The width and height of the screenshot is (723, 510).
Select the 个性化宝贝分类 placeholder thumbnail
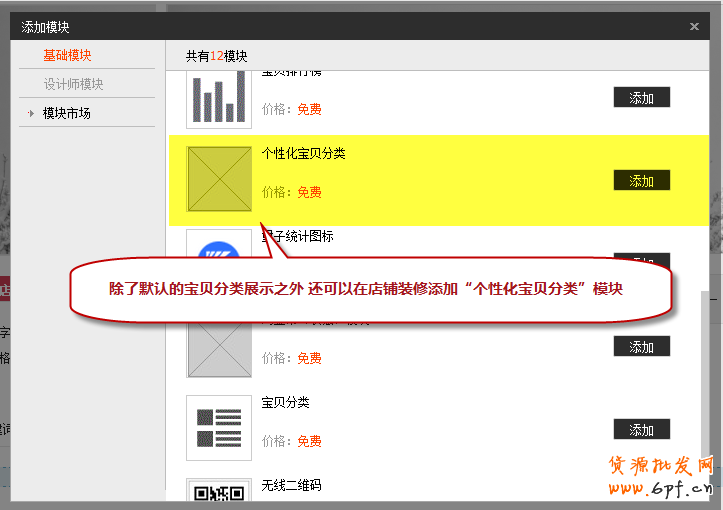[x=219, y=180]
